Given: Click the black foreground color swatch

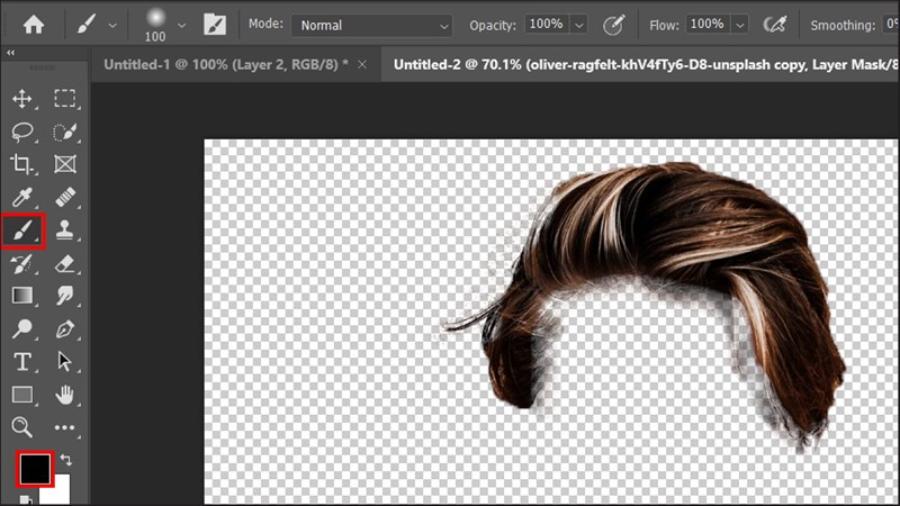Looking at the screenshot, I should click(x=34, y=468).
